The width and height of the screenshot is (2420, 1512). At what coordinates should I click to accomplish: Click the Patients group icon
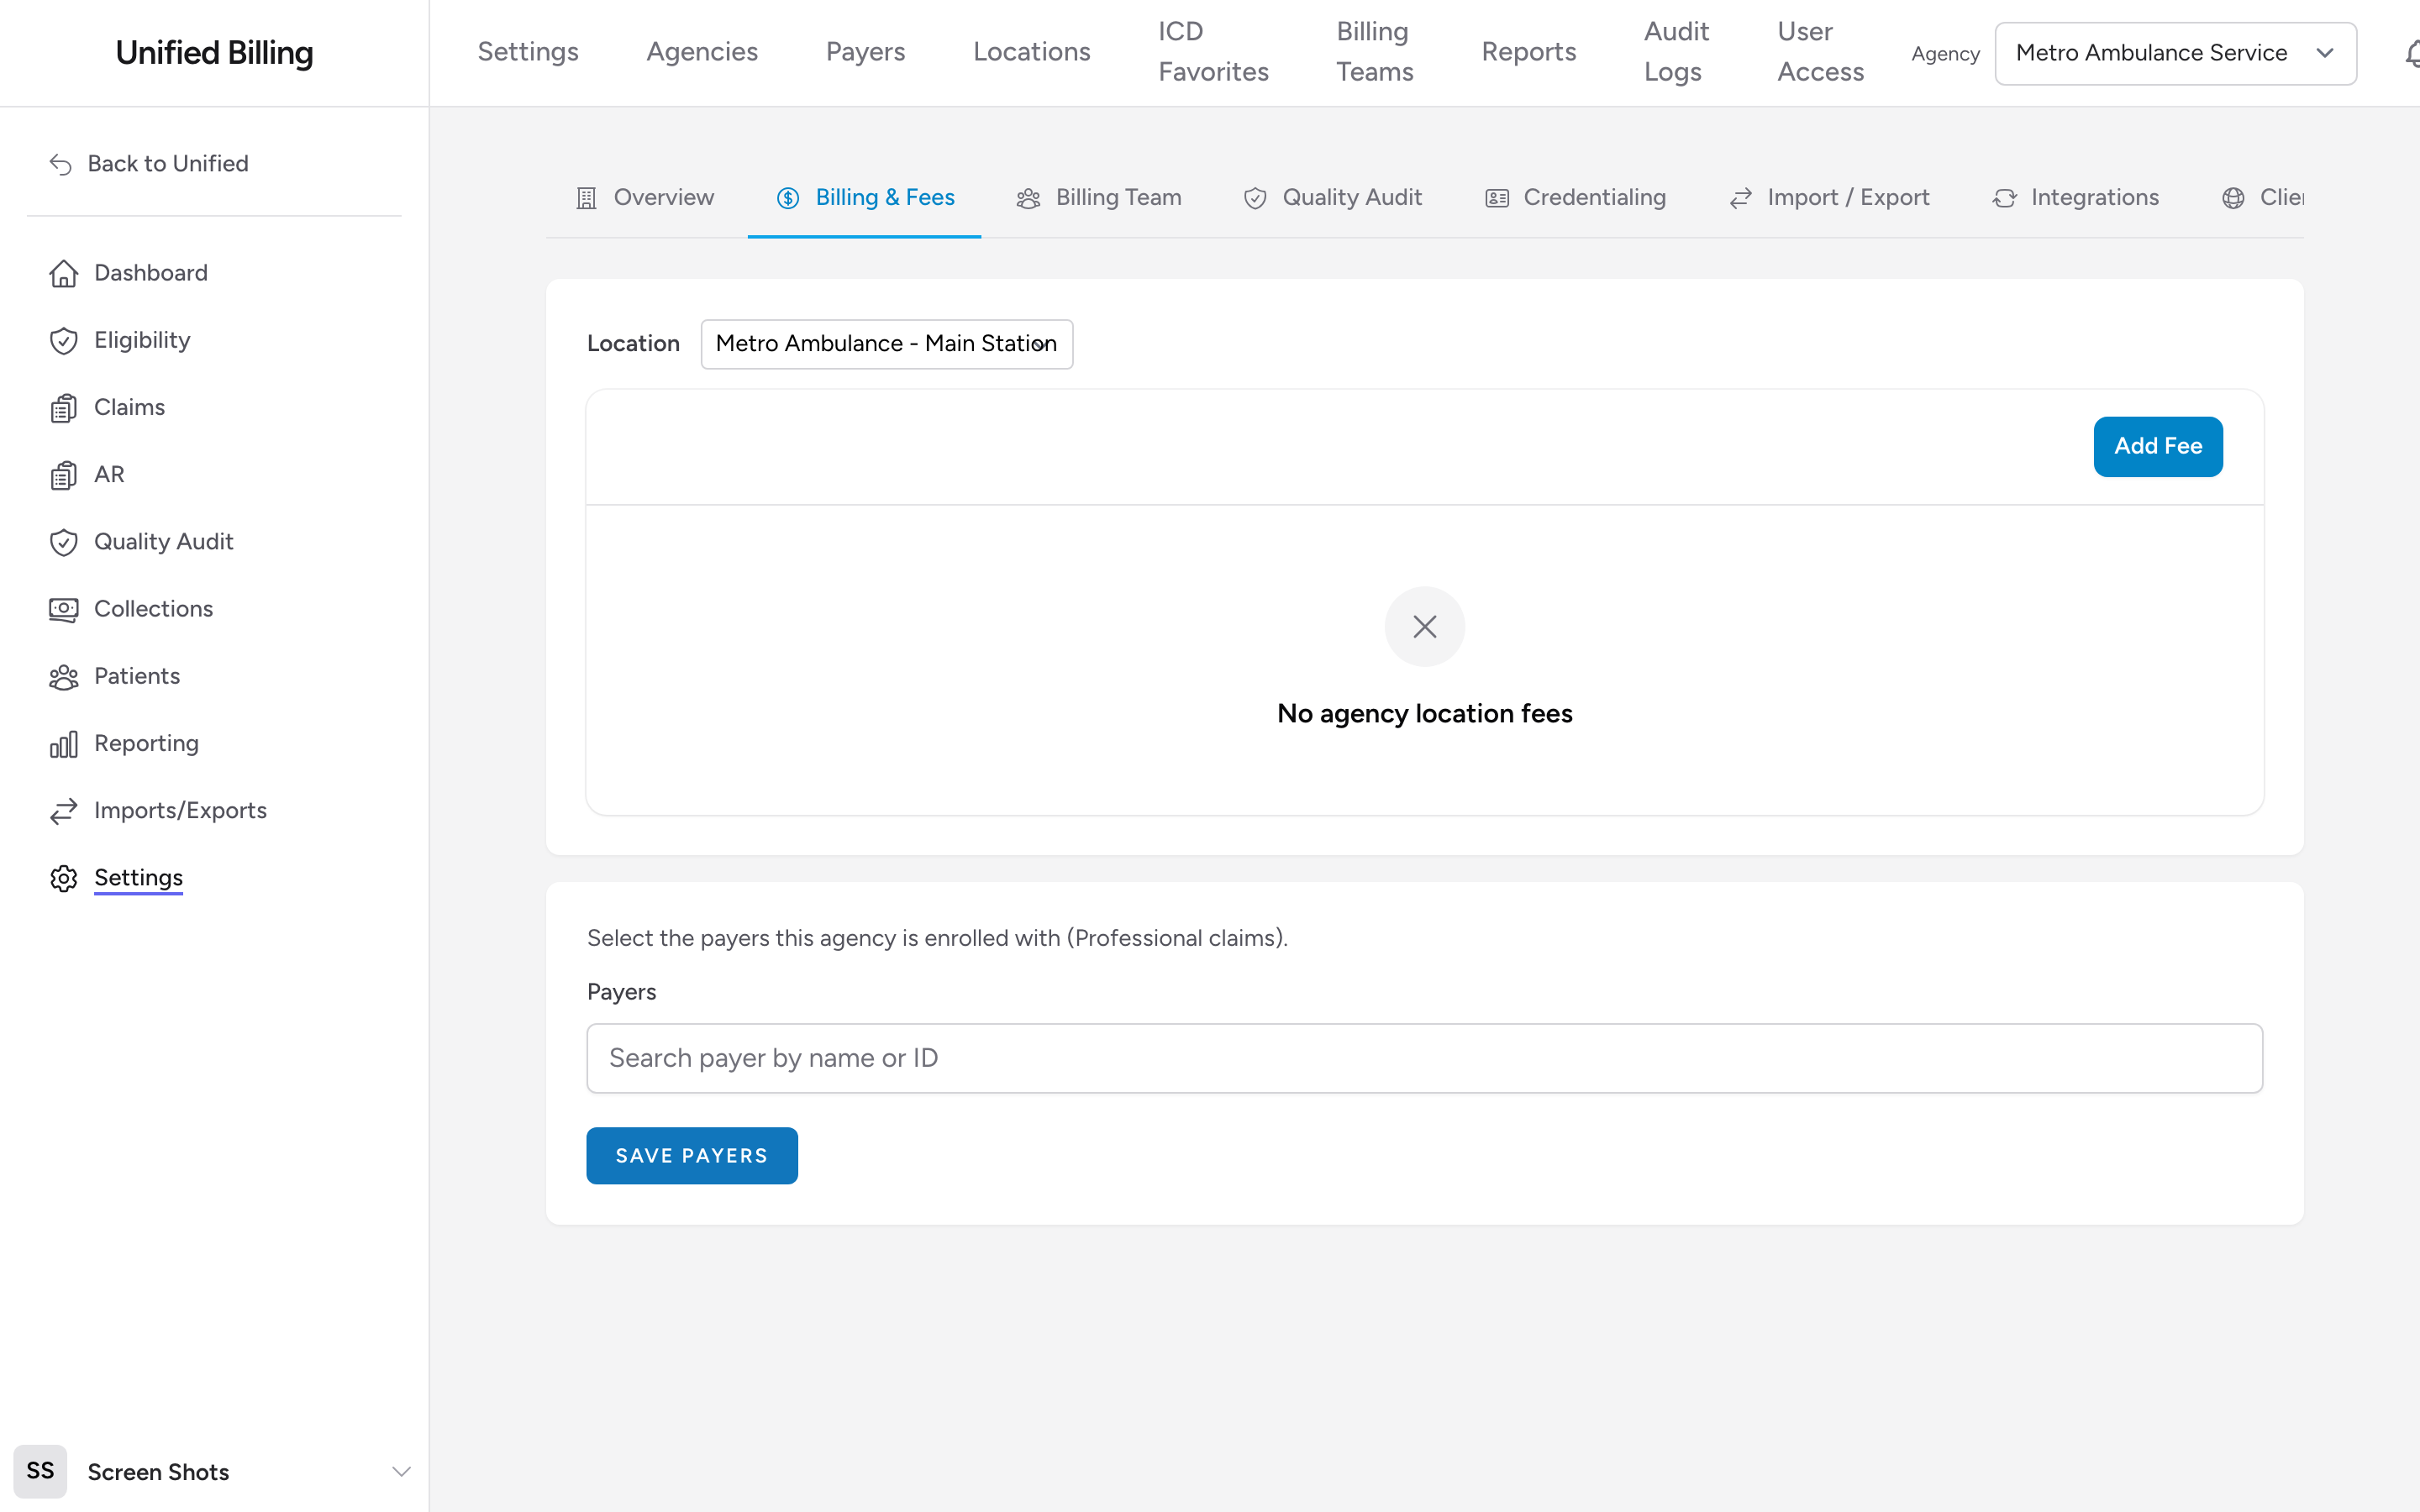click(x=64, y=677)
